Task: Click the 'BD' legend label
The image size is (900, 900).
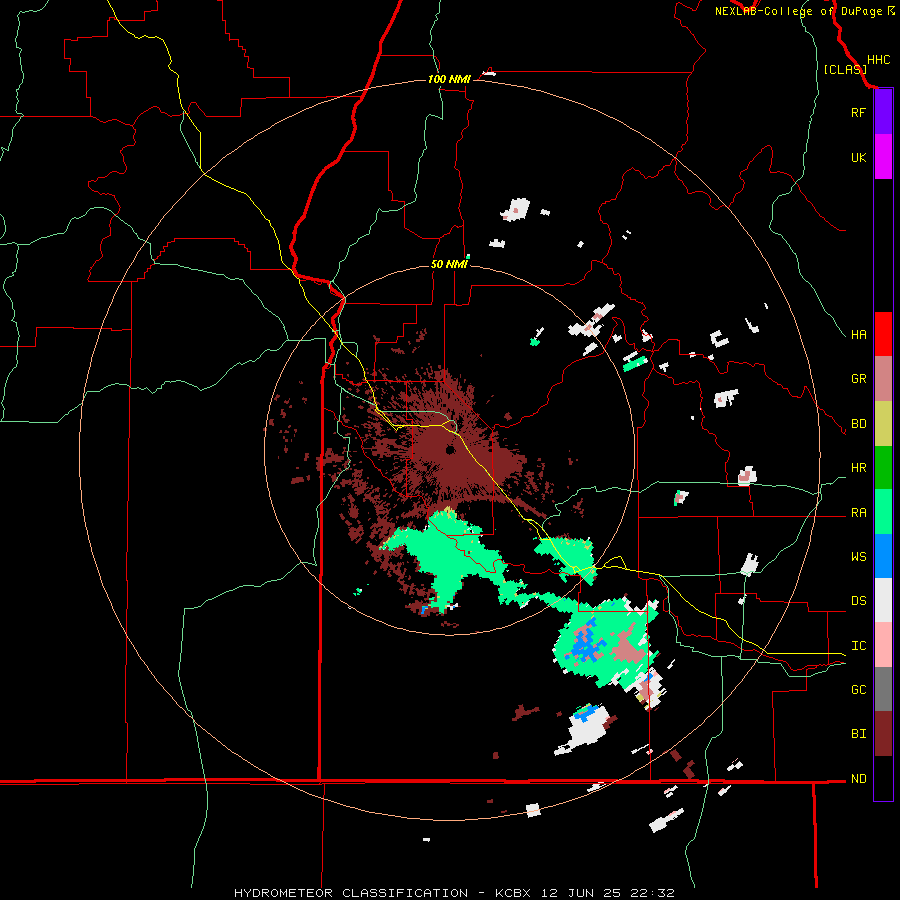Action: (x=859, y=424)
